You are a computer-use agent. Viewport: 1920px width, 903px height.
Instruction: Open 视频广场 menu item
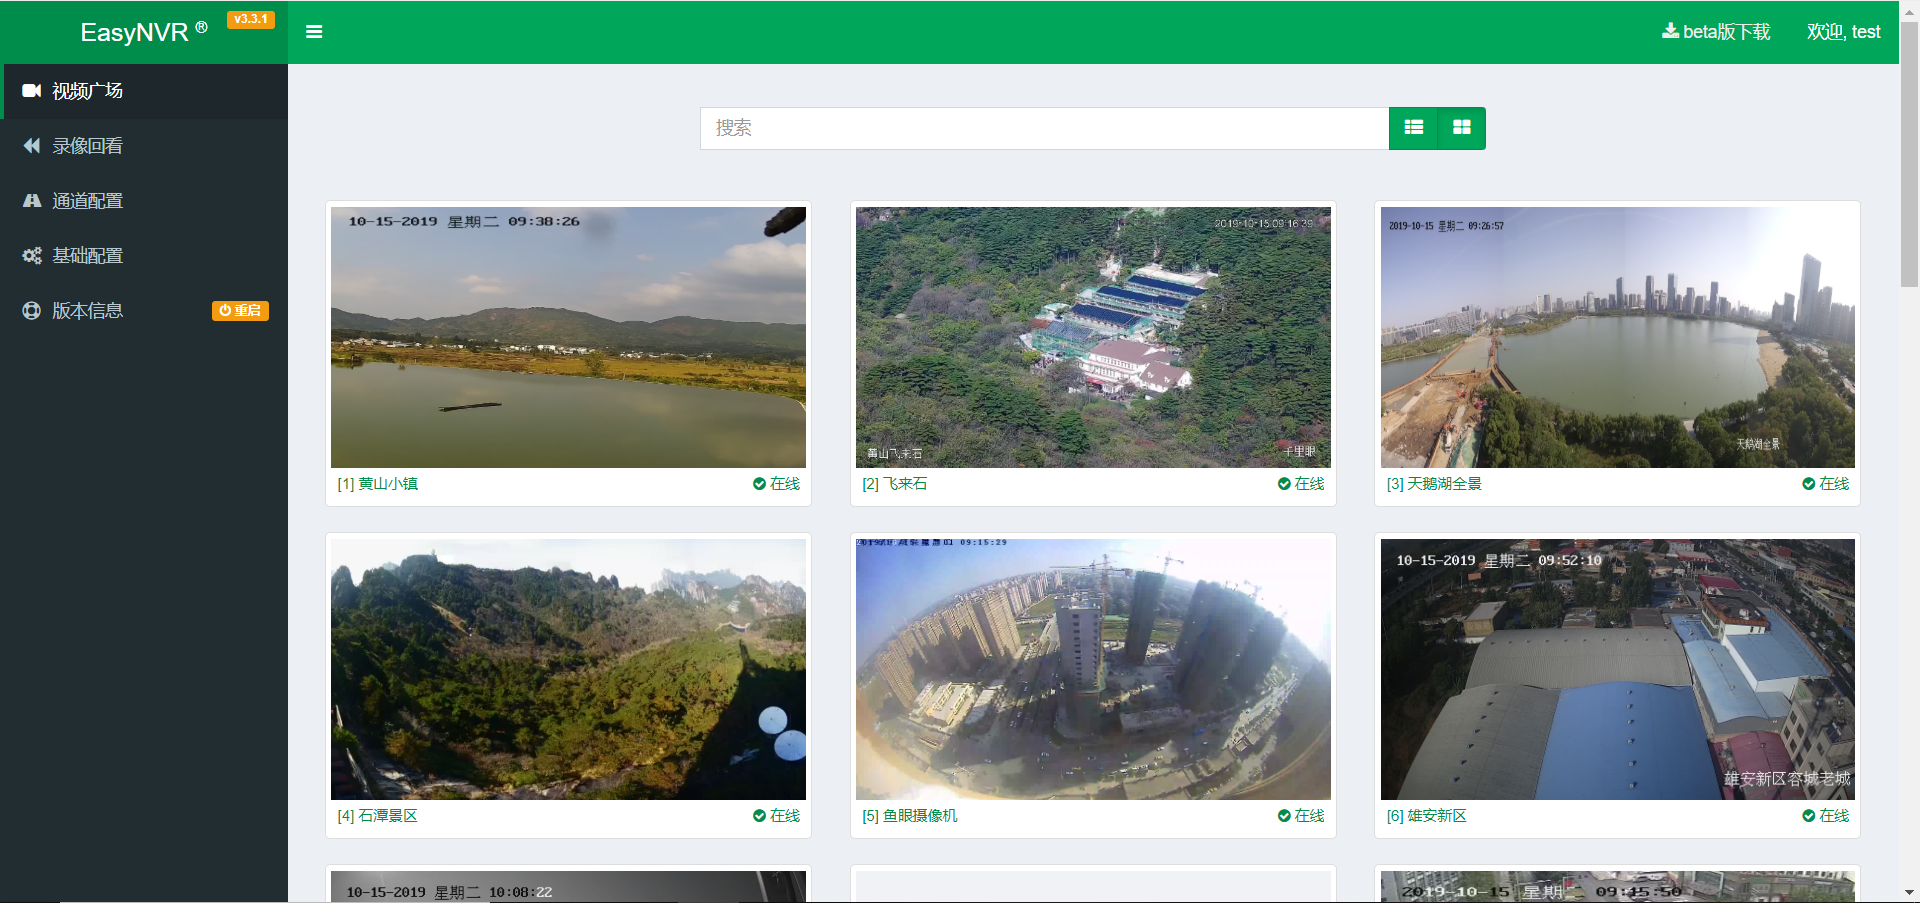144,91
